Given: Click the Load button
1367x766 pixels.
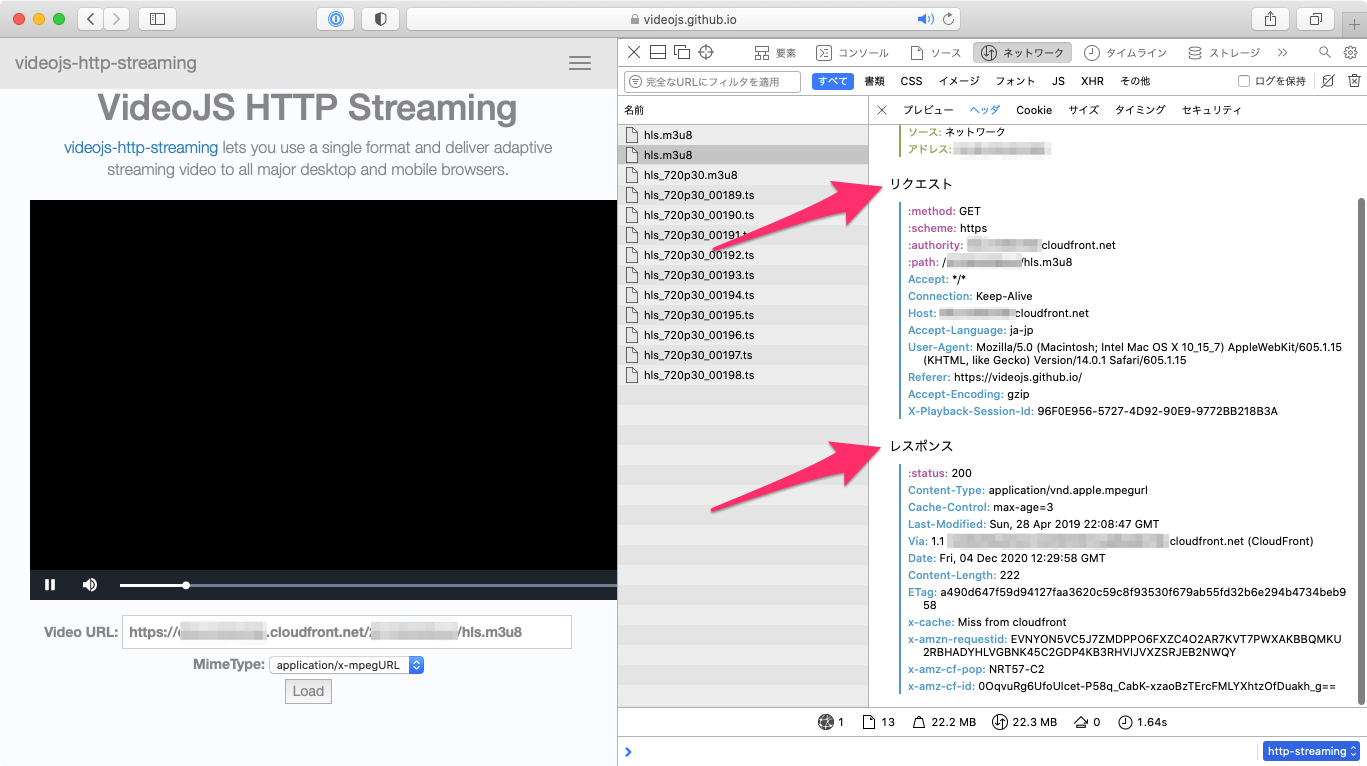Looking at the screenshot, I should click(308, 691).
